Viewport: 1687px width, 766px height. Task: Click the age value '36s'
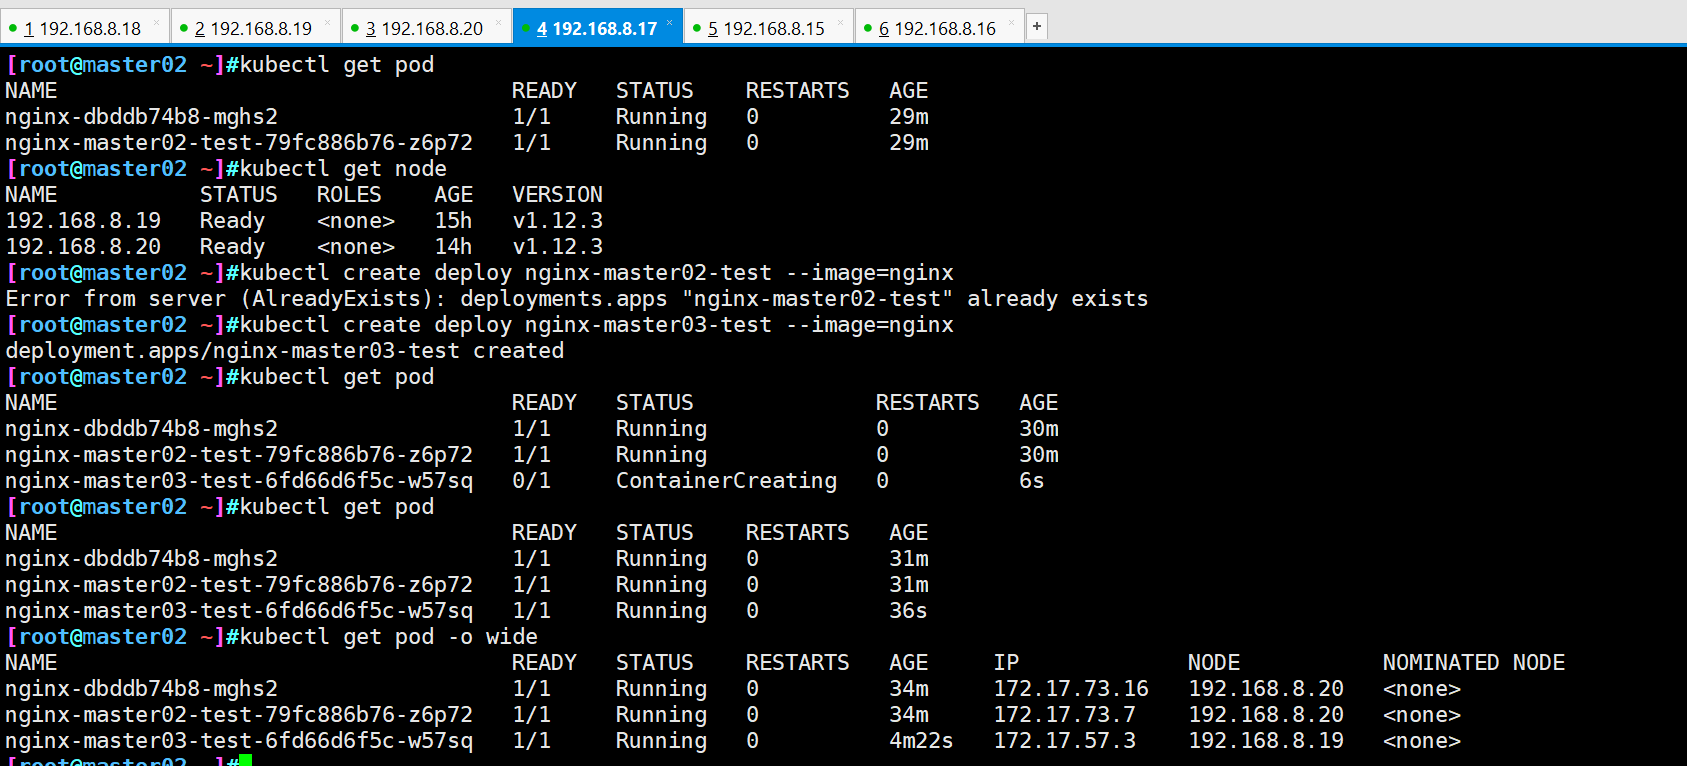tap(908, 610)
